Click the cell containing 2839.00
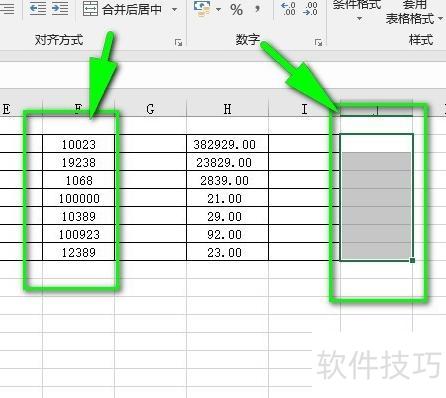Image resolution: width=446 pixels, height=398 pixels. (227, 180)
